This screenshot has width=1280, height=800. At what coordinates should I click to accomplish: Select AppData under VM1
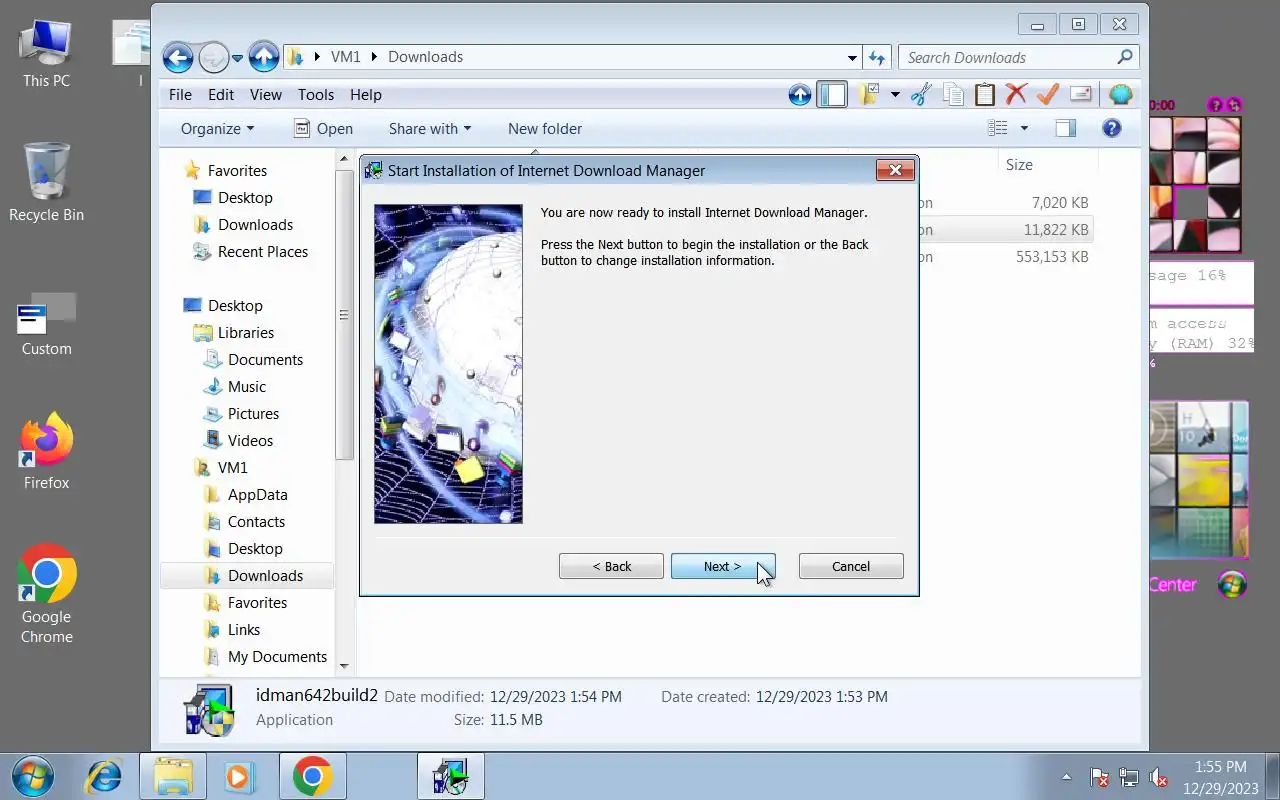pos(257,494)
